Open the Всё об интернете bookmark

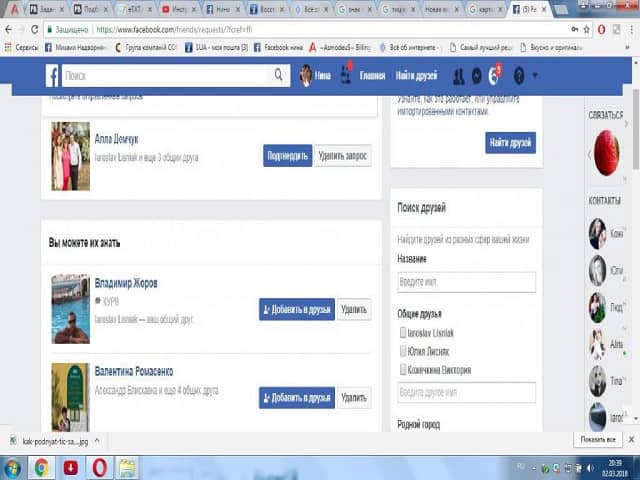[409, 47]
